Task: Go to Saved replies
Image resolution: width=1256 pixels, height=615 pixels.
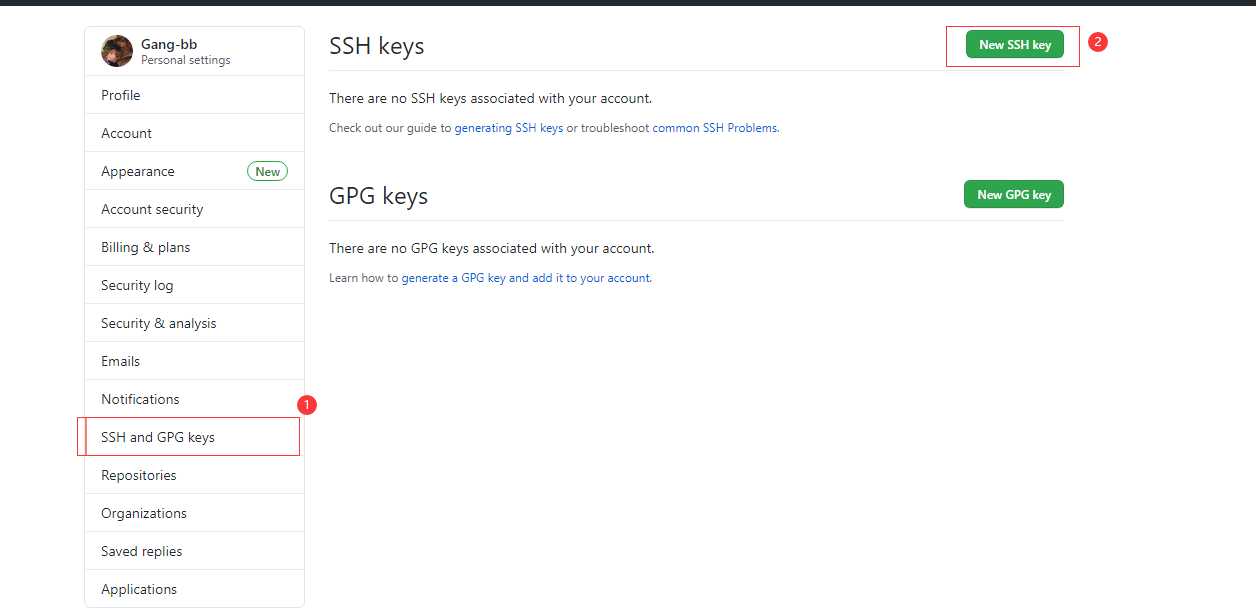Action: pos(194,551)
